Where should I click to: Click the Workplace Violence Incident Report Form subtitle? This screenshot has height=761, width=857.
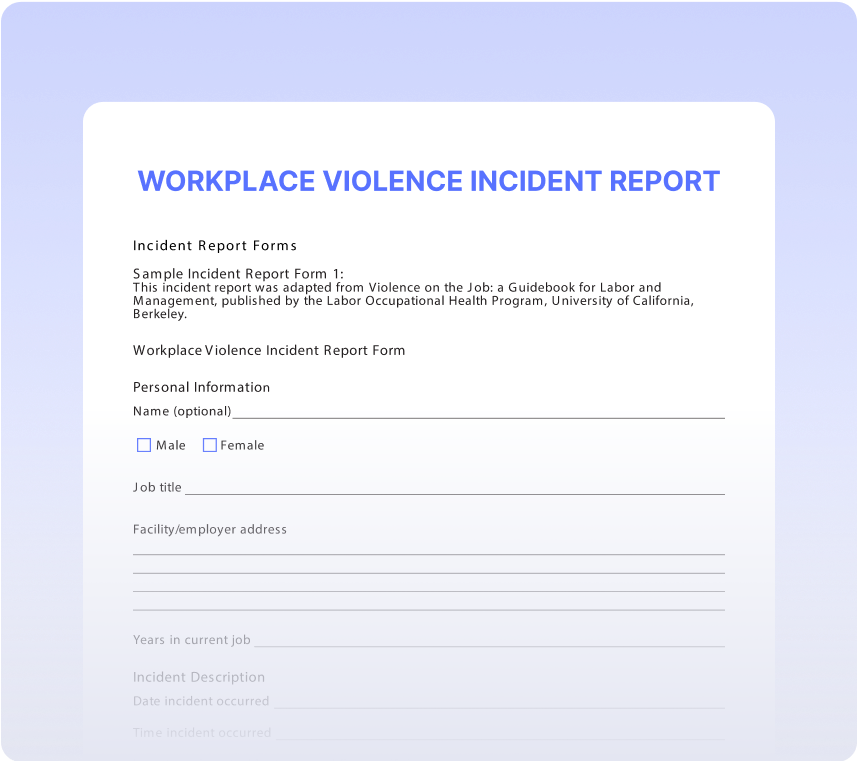click(x=269, y=350)
